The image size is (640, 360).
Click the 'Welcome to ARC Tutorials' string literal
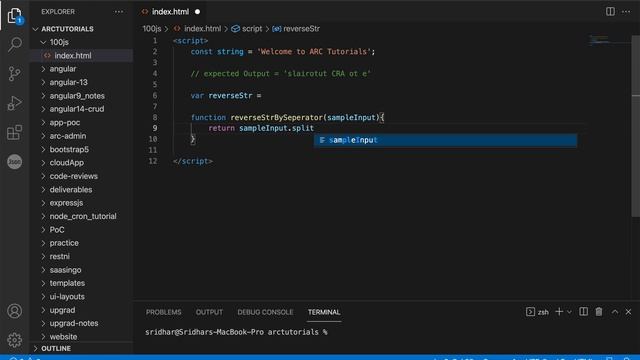(314, 52)
